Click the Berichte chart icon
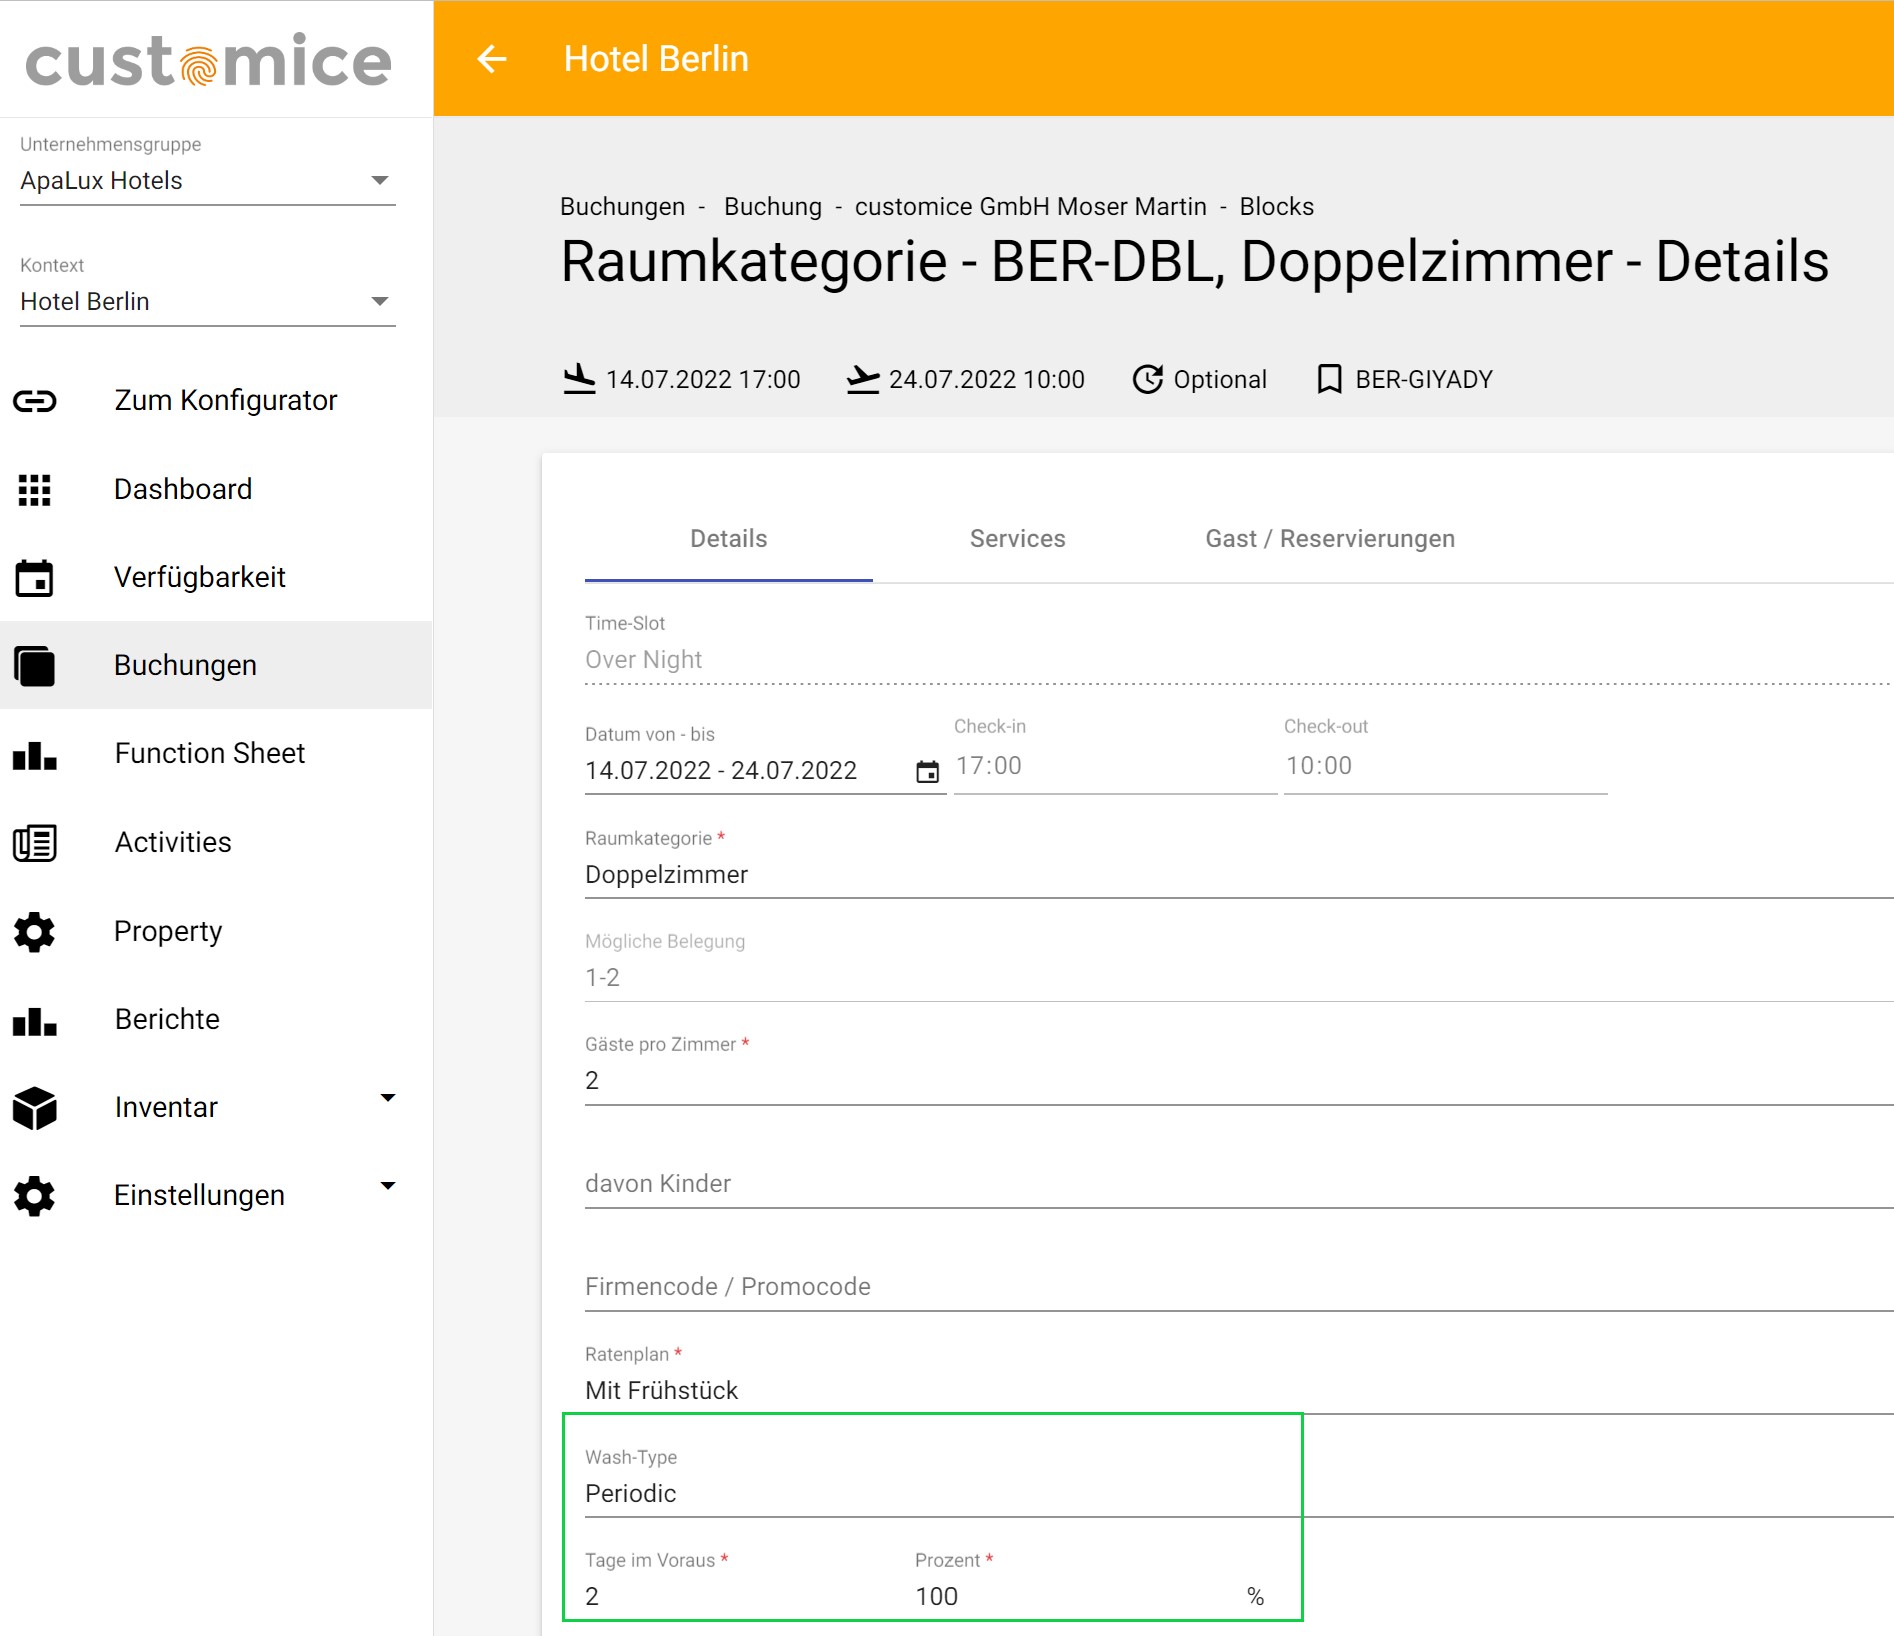 [x=35, y=1021]
